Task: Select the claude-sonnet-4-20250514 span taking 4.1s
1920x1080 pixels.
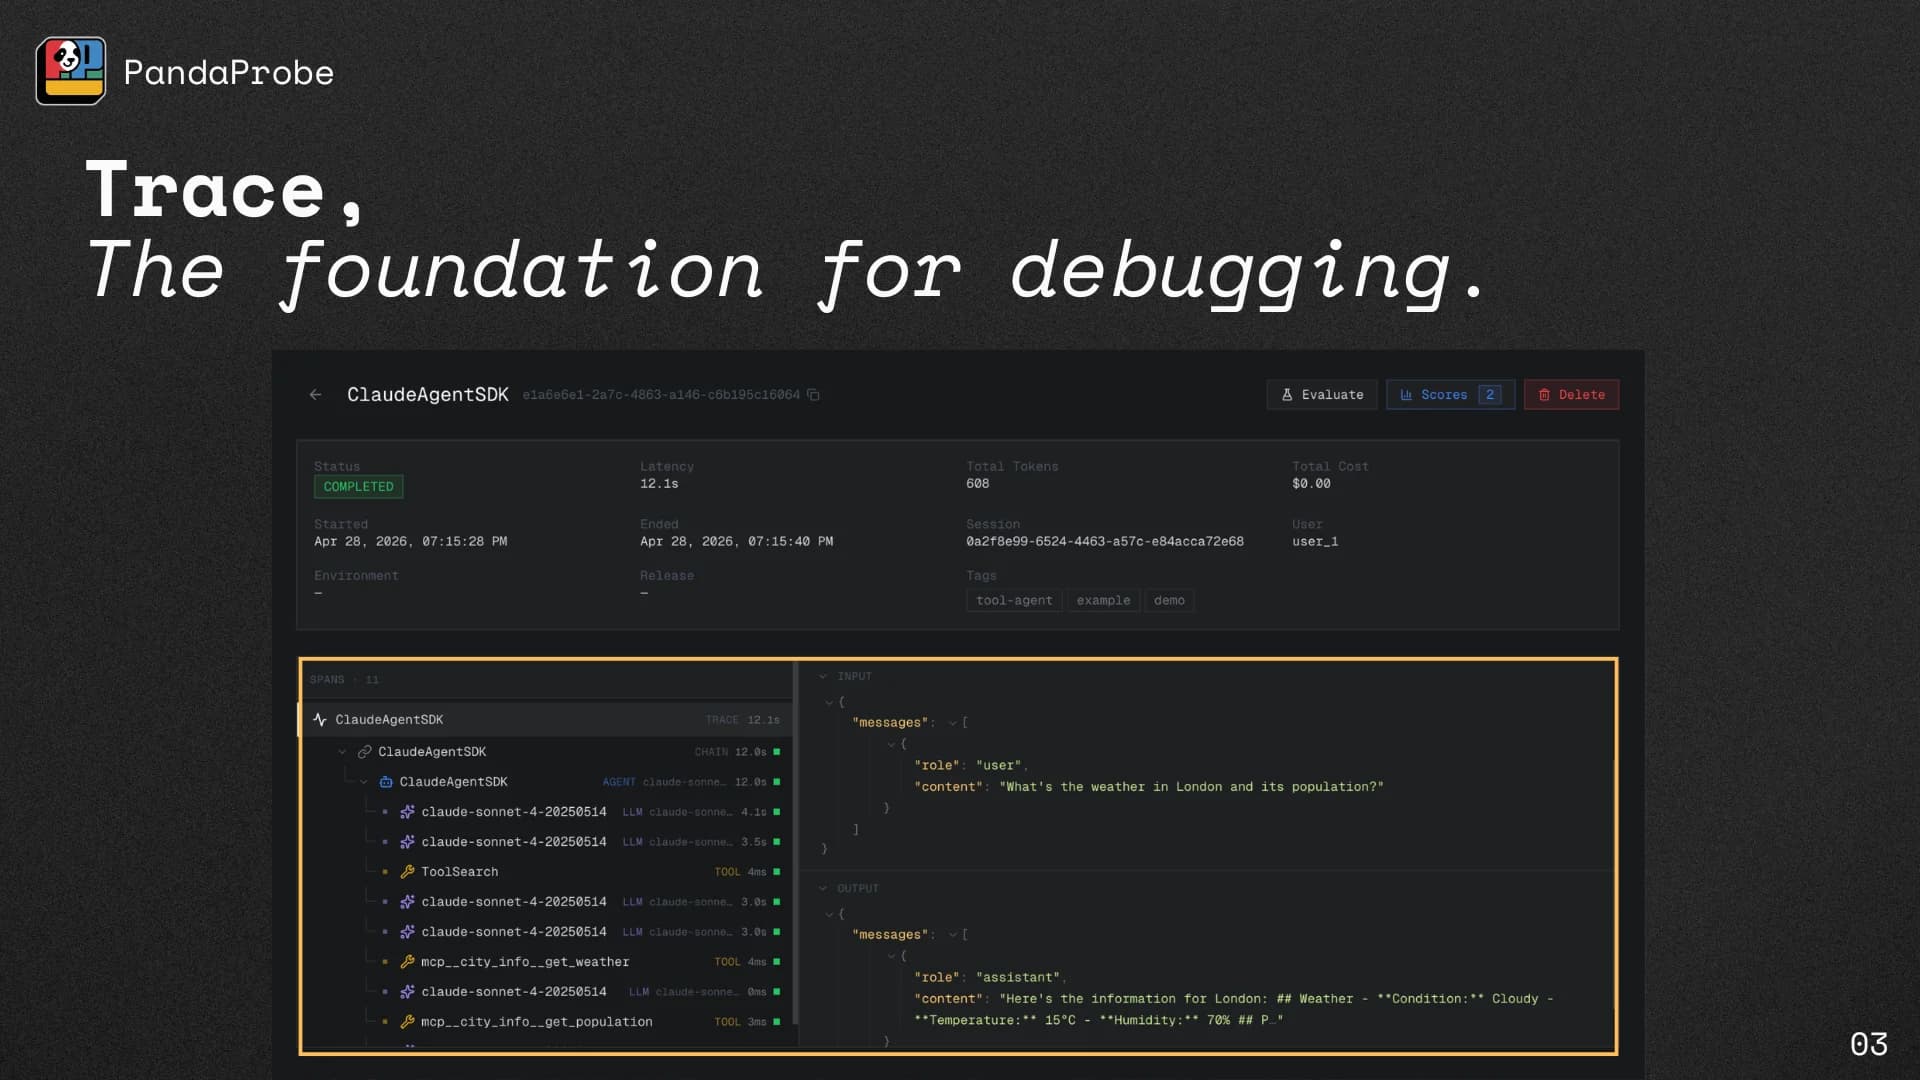Action: (x=514, y=812)
